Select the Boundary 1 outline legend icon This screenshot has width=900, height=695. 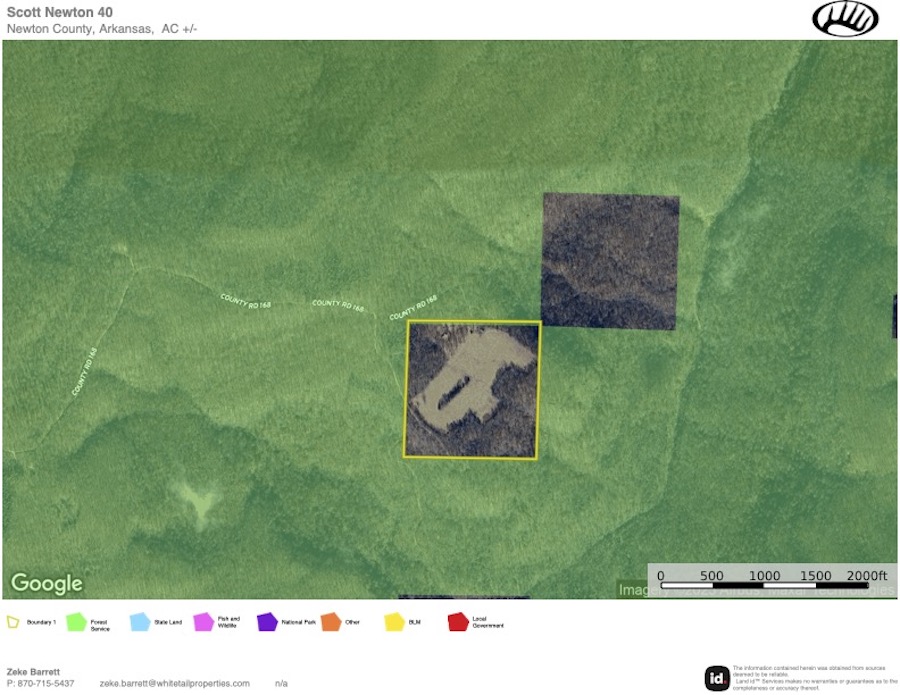point(13,622)
